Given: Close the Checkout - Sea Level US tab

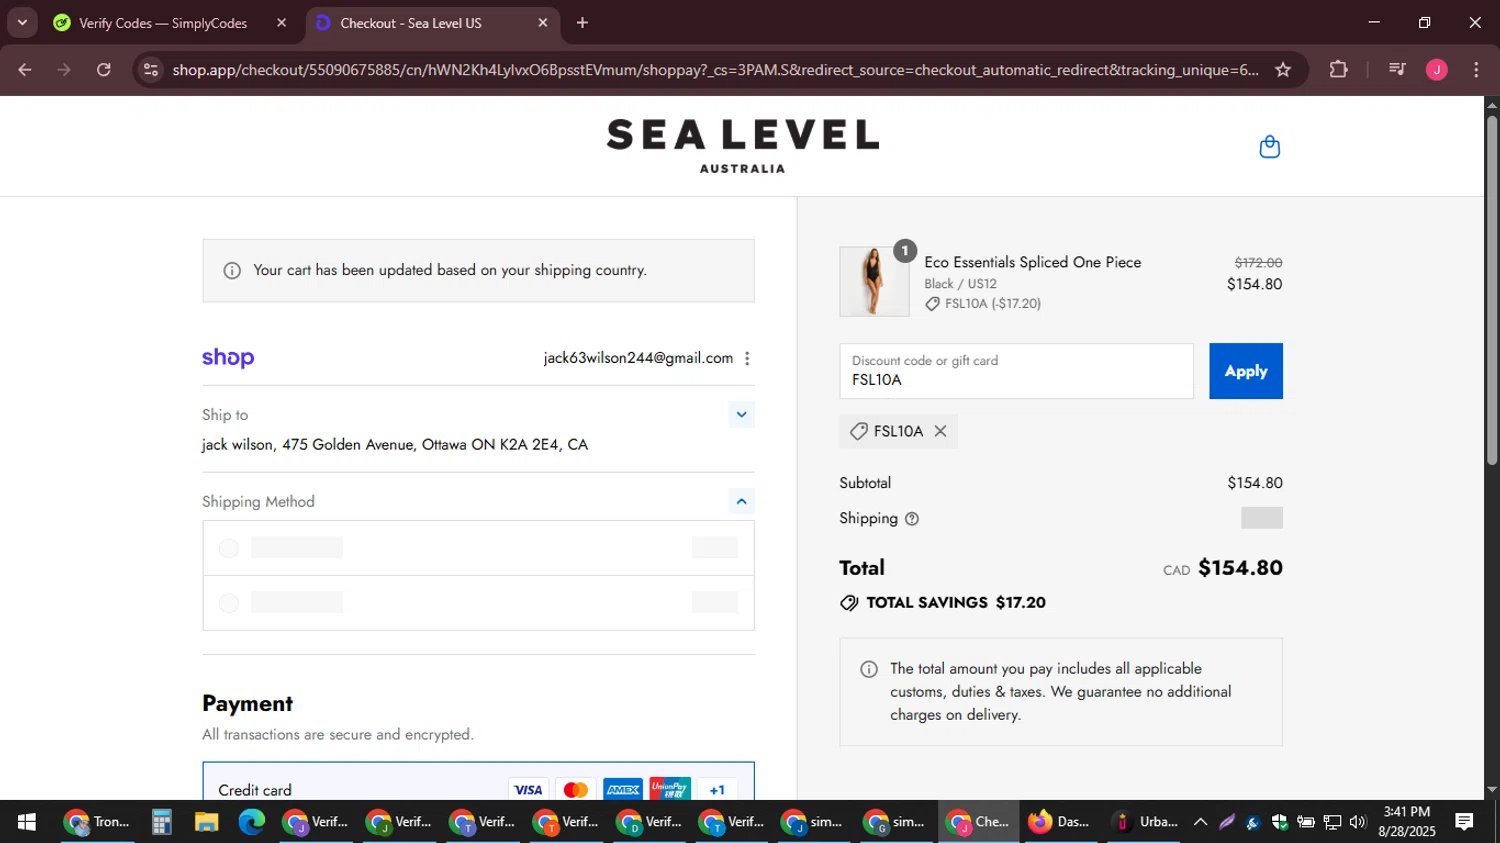Looking at the screenshot, I should coord(543,23).
